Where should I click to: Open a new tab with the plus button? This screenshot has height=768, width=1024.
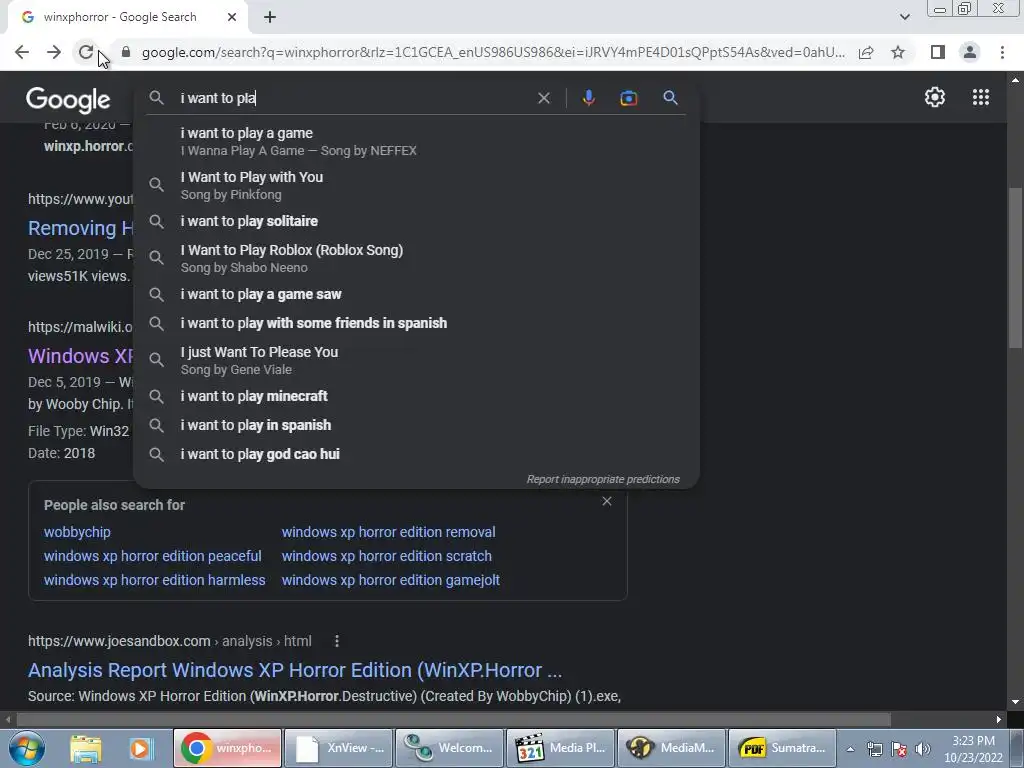[x=270, y=17]
